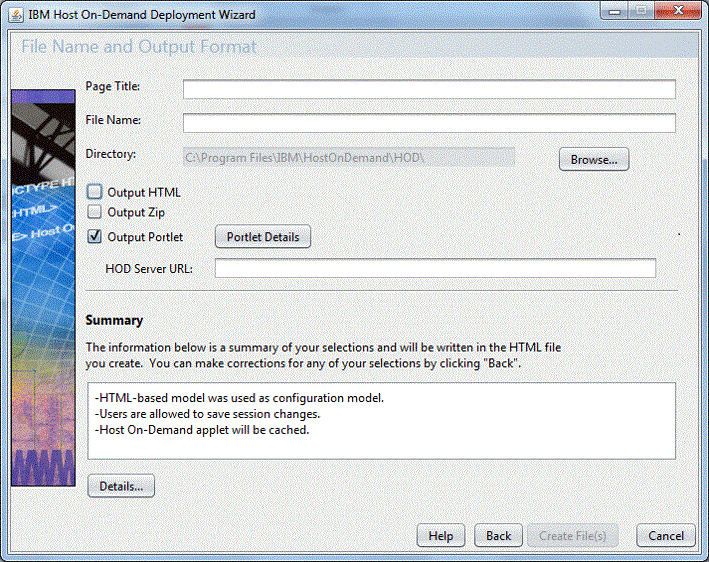Viewport: 709px width, 562px height.
Task: Click the Help button
Action: click(441, 536)
